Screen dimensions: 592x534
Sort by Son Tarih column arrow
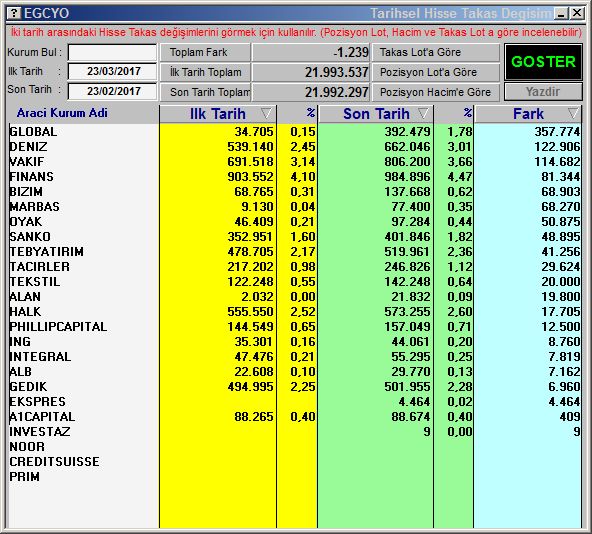tap(423, 113)
